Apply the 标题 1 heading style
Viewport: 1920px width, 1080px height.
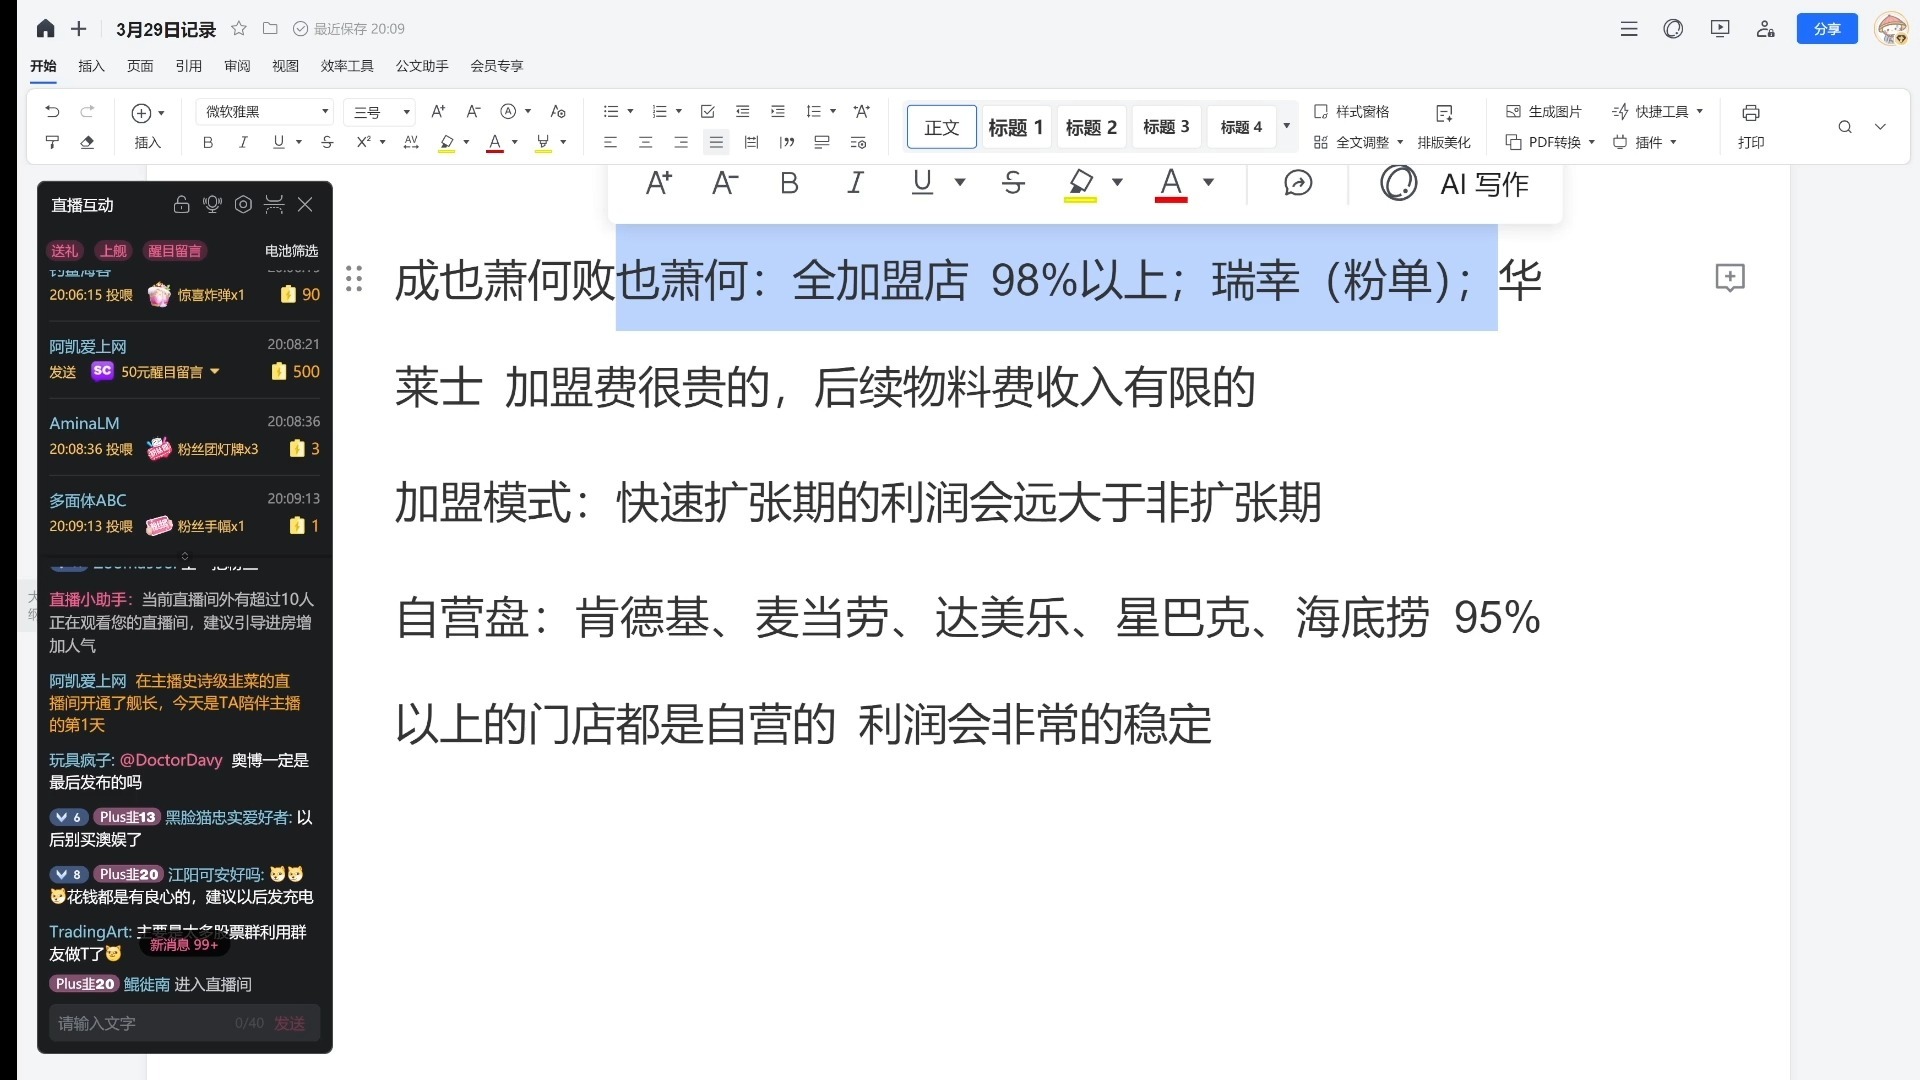click(1015, 127)
